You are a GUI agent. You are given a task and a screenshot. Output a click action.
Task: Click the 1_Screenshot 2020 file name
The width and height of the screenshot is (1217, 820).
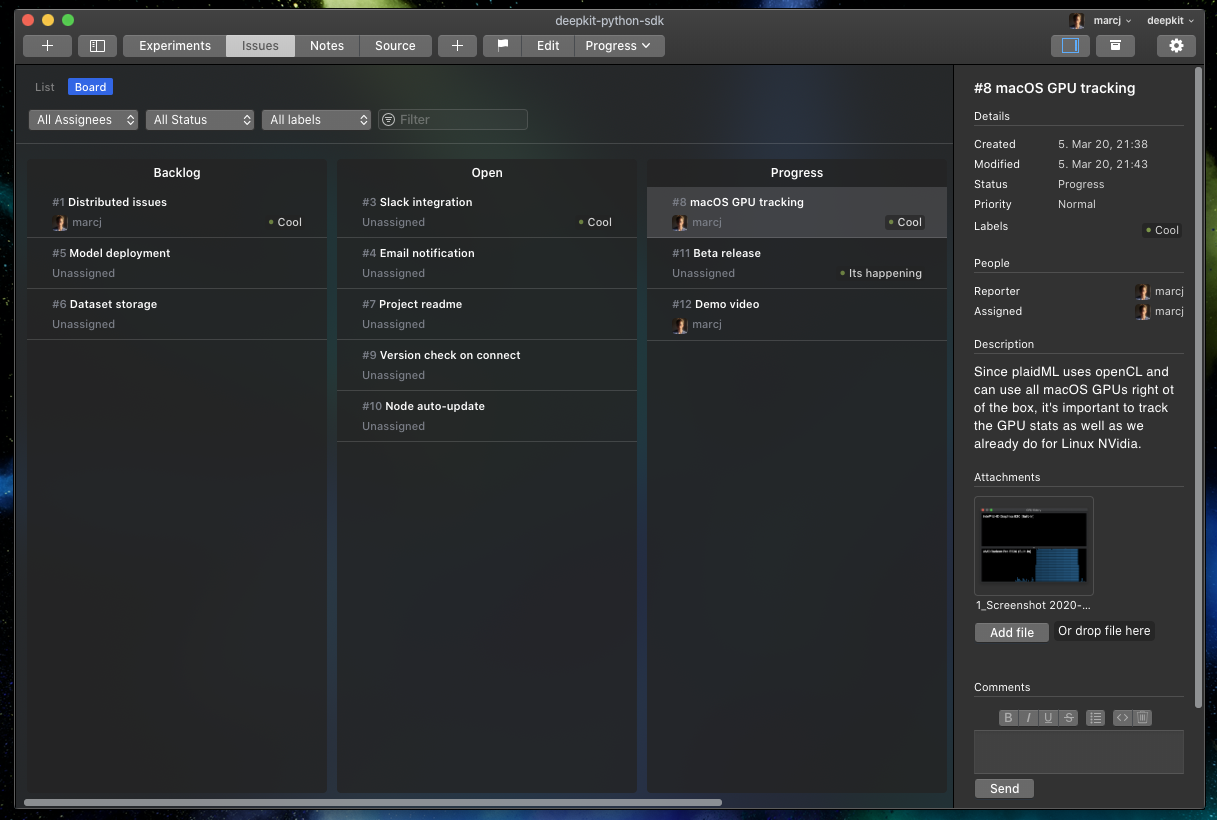[x=1033, y=605]
